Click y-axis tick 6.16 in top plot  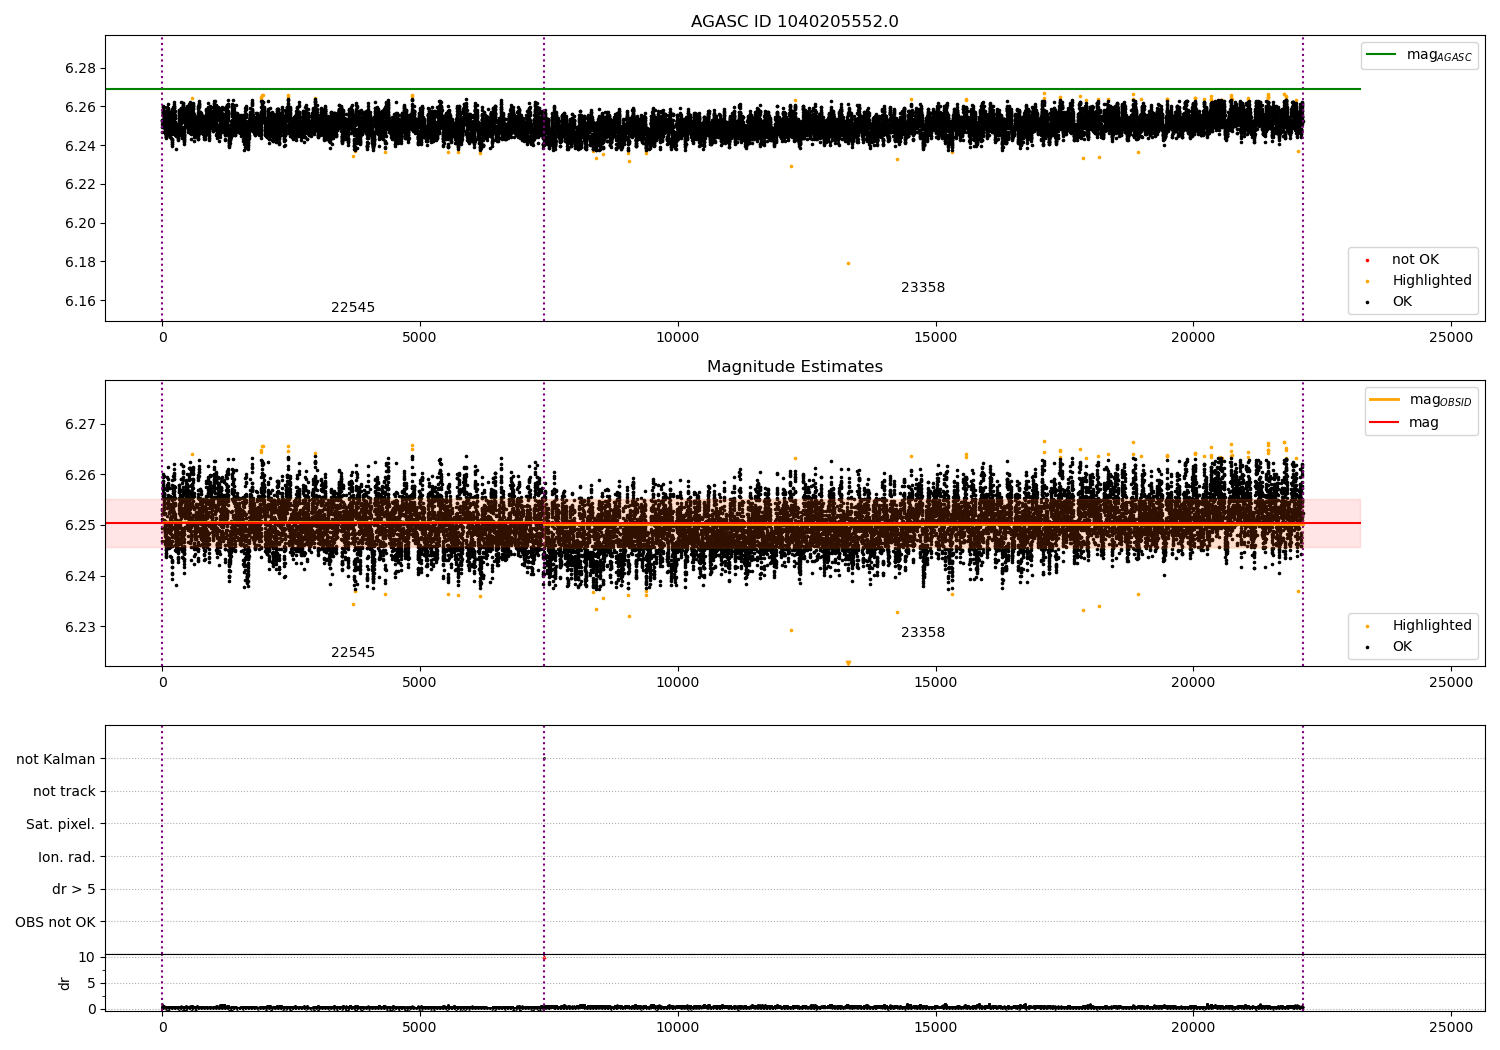(x=81, y=302)
